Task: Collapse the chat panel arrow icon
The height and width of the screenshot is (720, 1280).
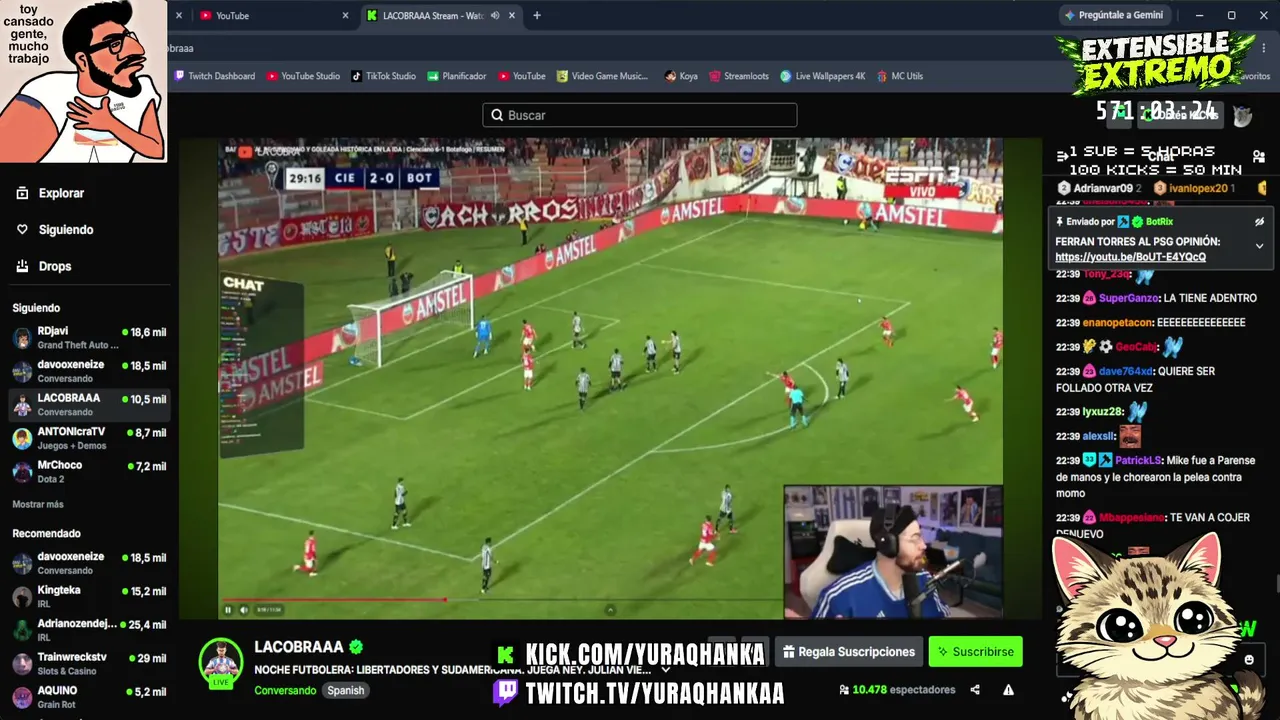Action: (1062, 157)
